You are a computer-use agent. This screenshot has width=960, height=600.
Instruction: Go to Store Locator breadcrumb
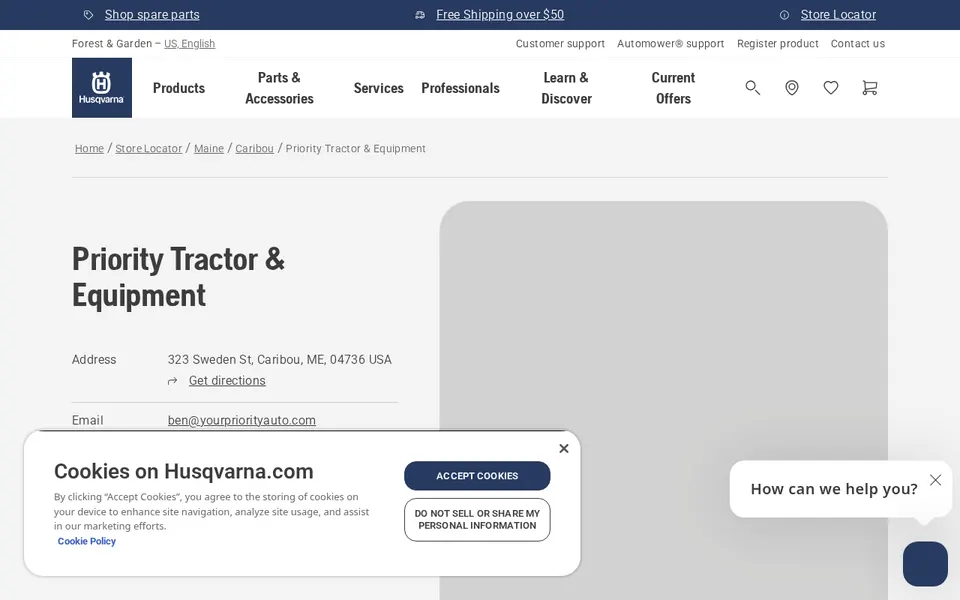[x=149, y=149]
